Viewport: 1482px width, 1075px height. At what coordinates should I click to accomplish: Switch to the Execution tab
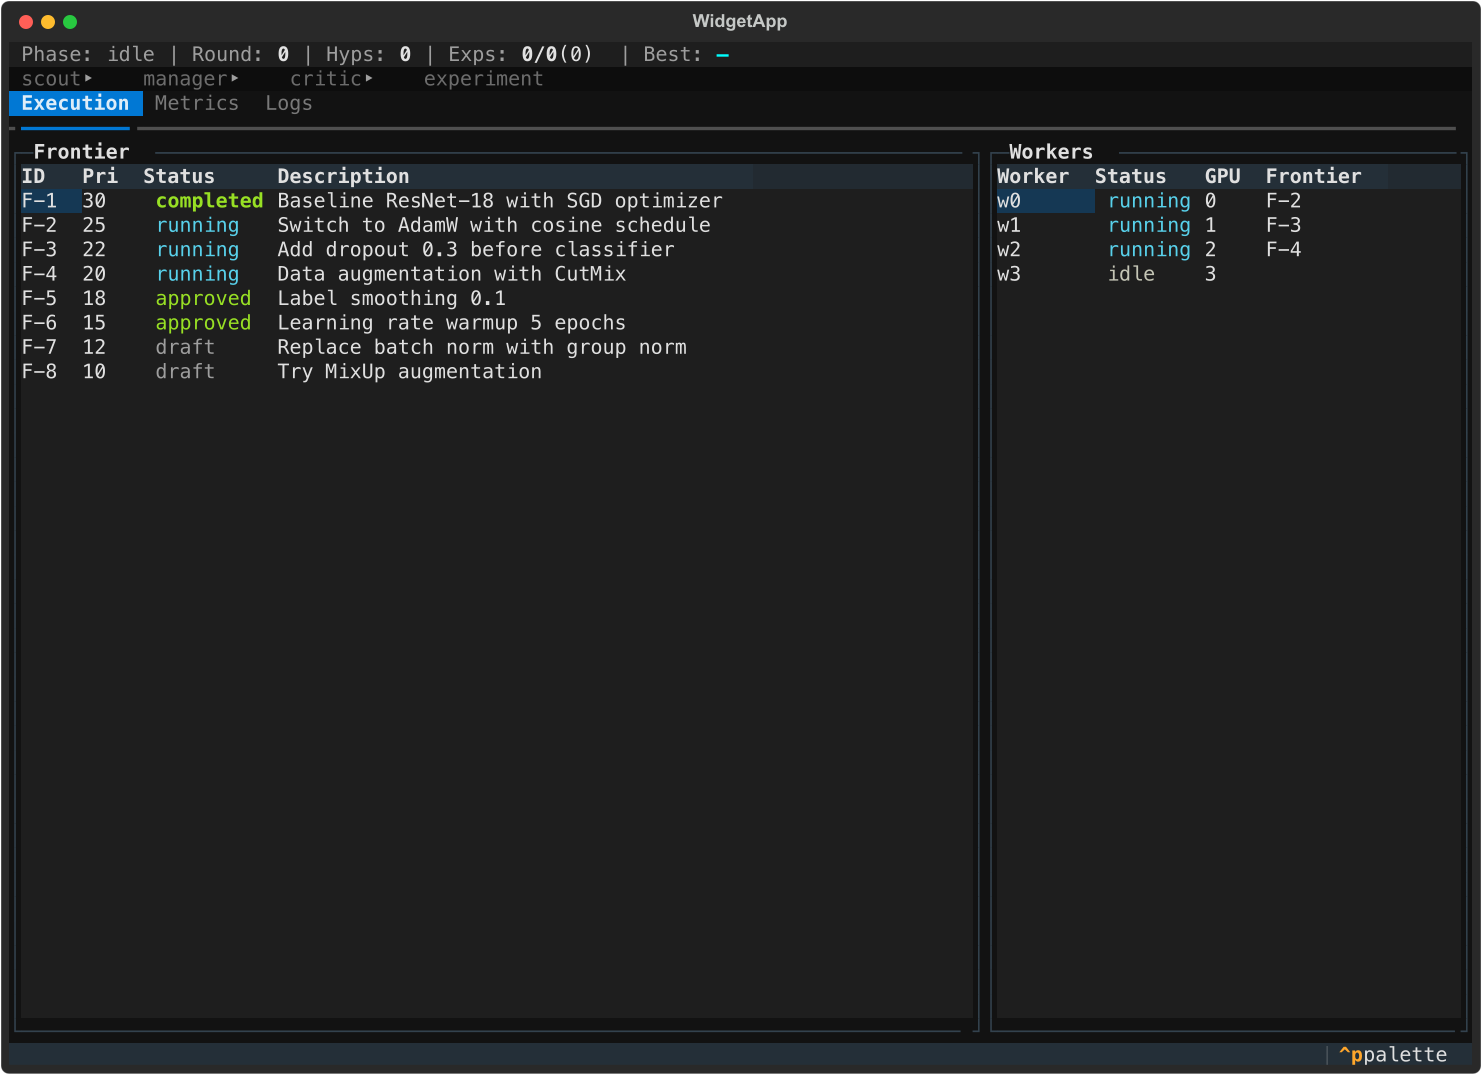(75, 103)
